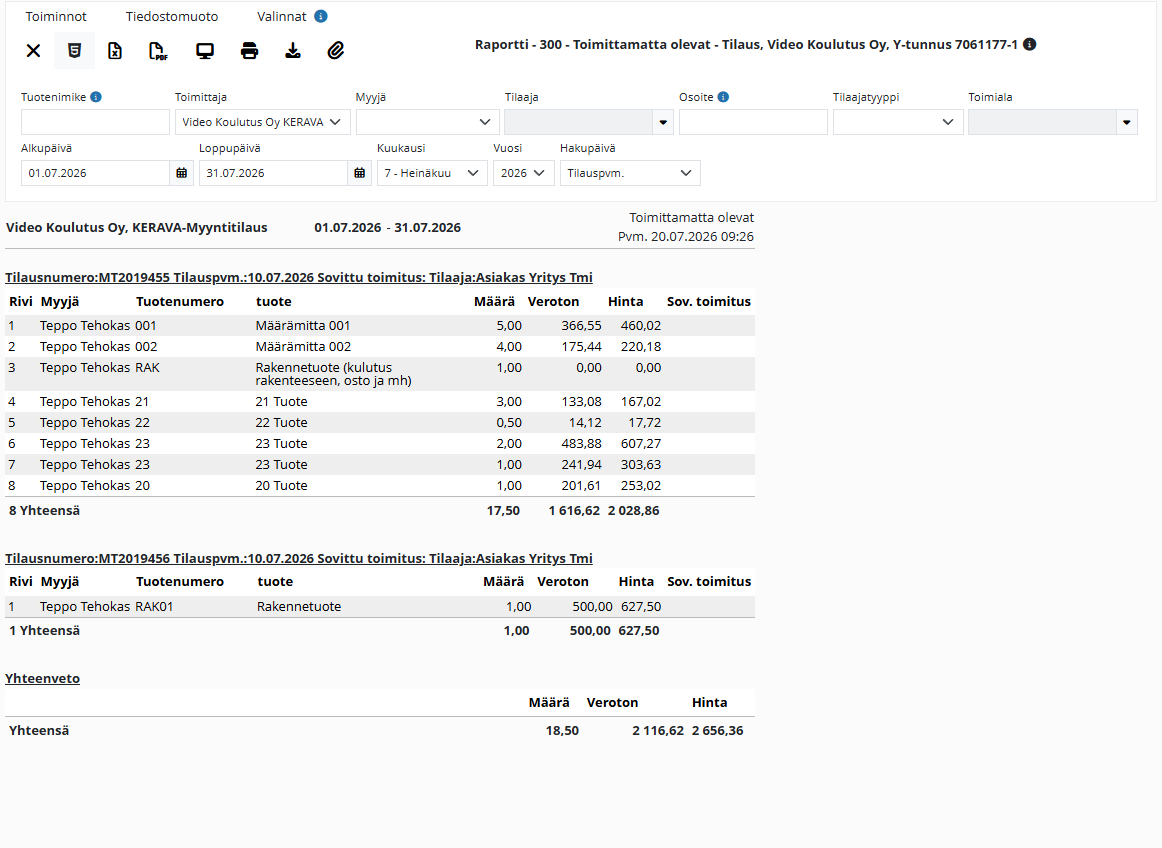Click the HTML report format icon
Image resolution: width=1162 pixels, height=848 pixels.
coord(74,50)
